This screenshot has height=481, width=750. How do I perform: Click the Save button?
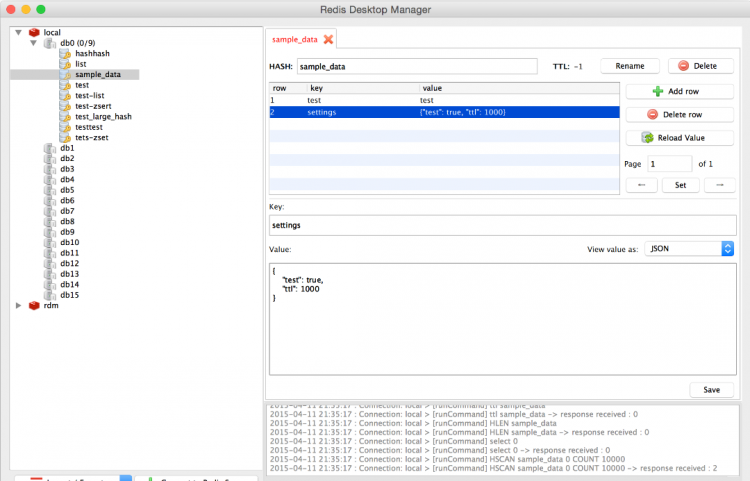tap(712, 390)
